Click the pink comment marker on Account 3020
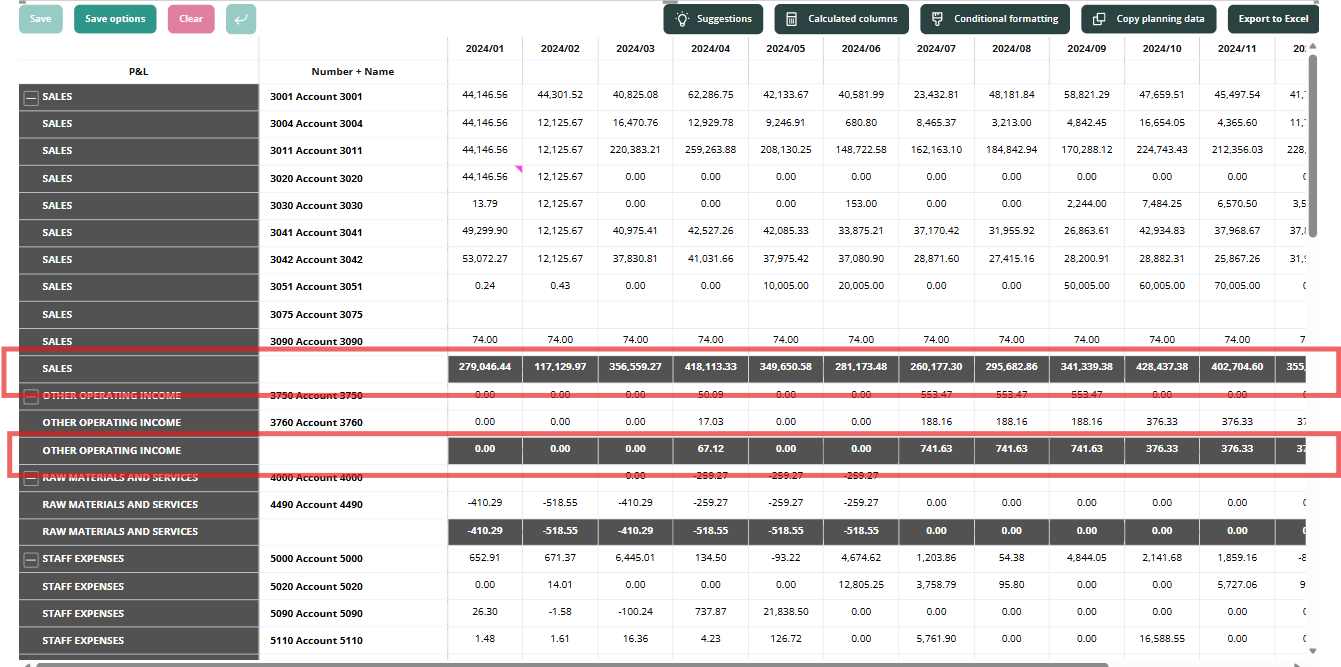 coord(518,169)
